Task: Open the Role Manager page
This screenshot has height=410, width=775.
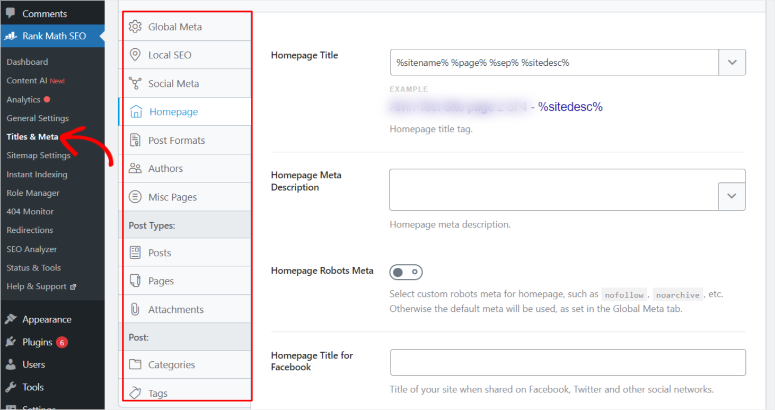Action: (33, 193)
